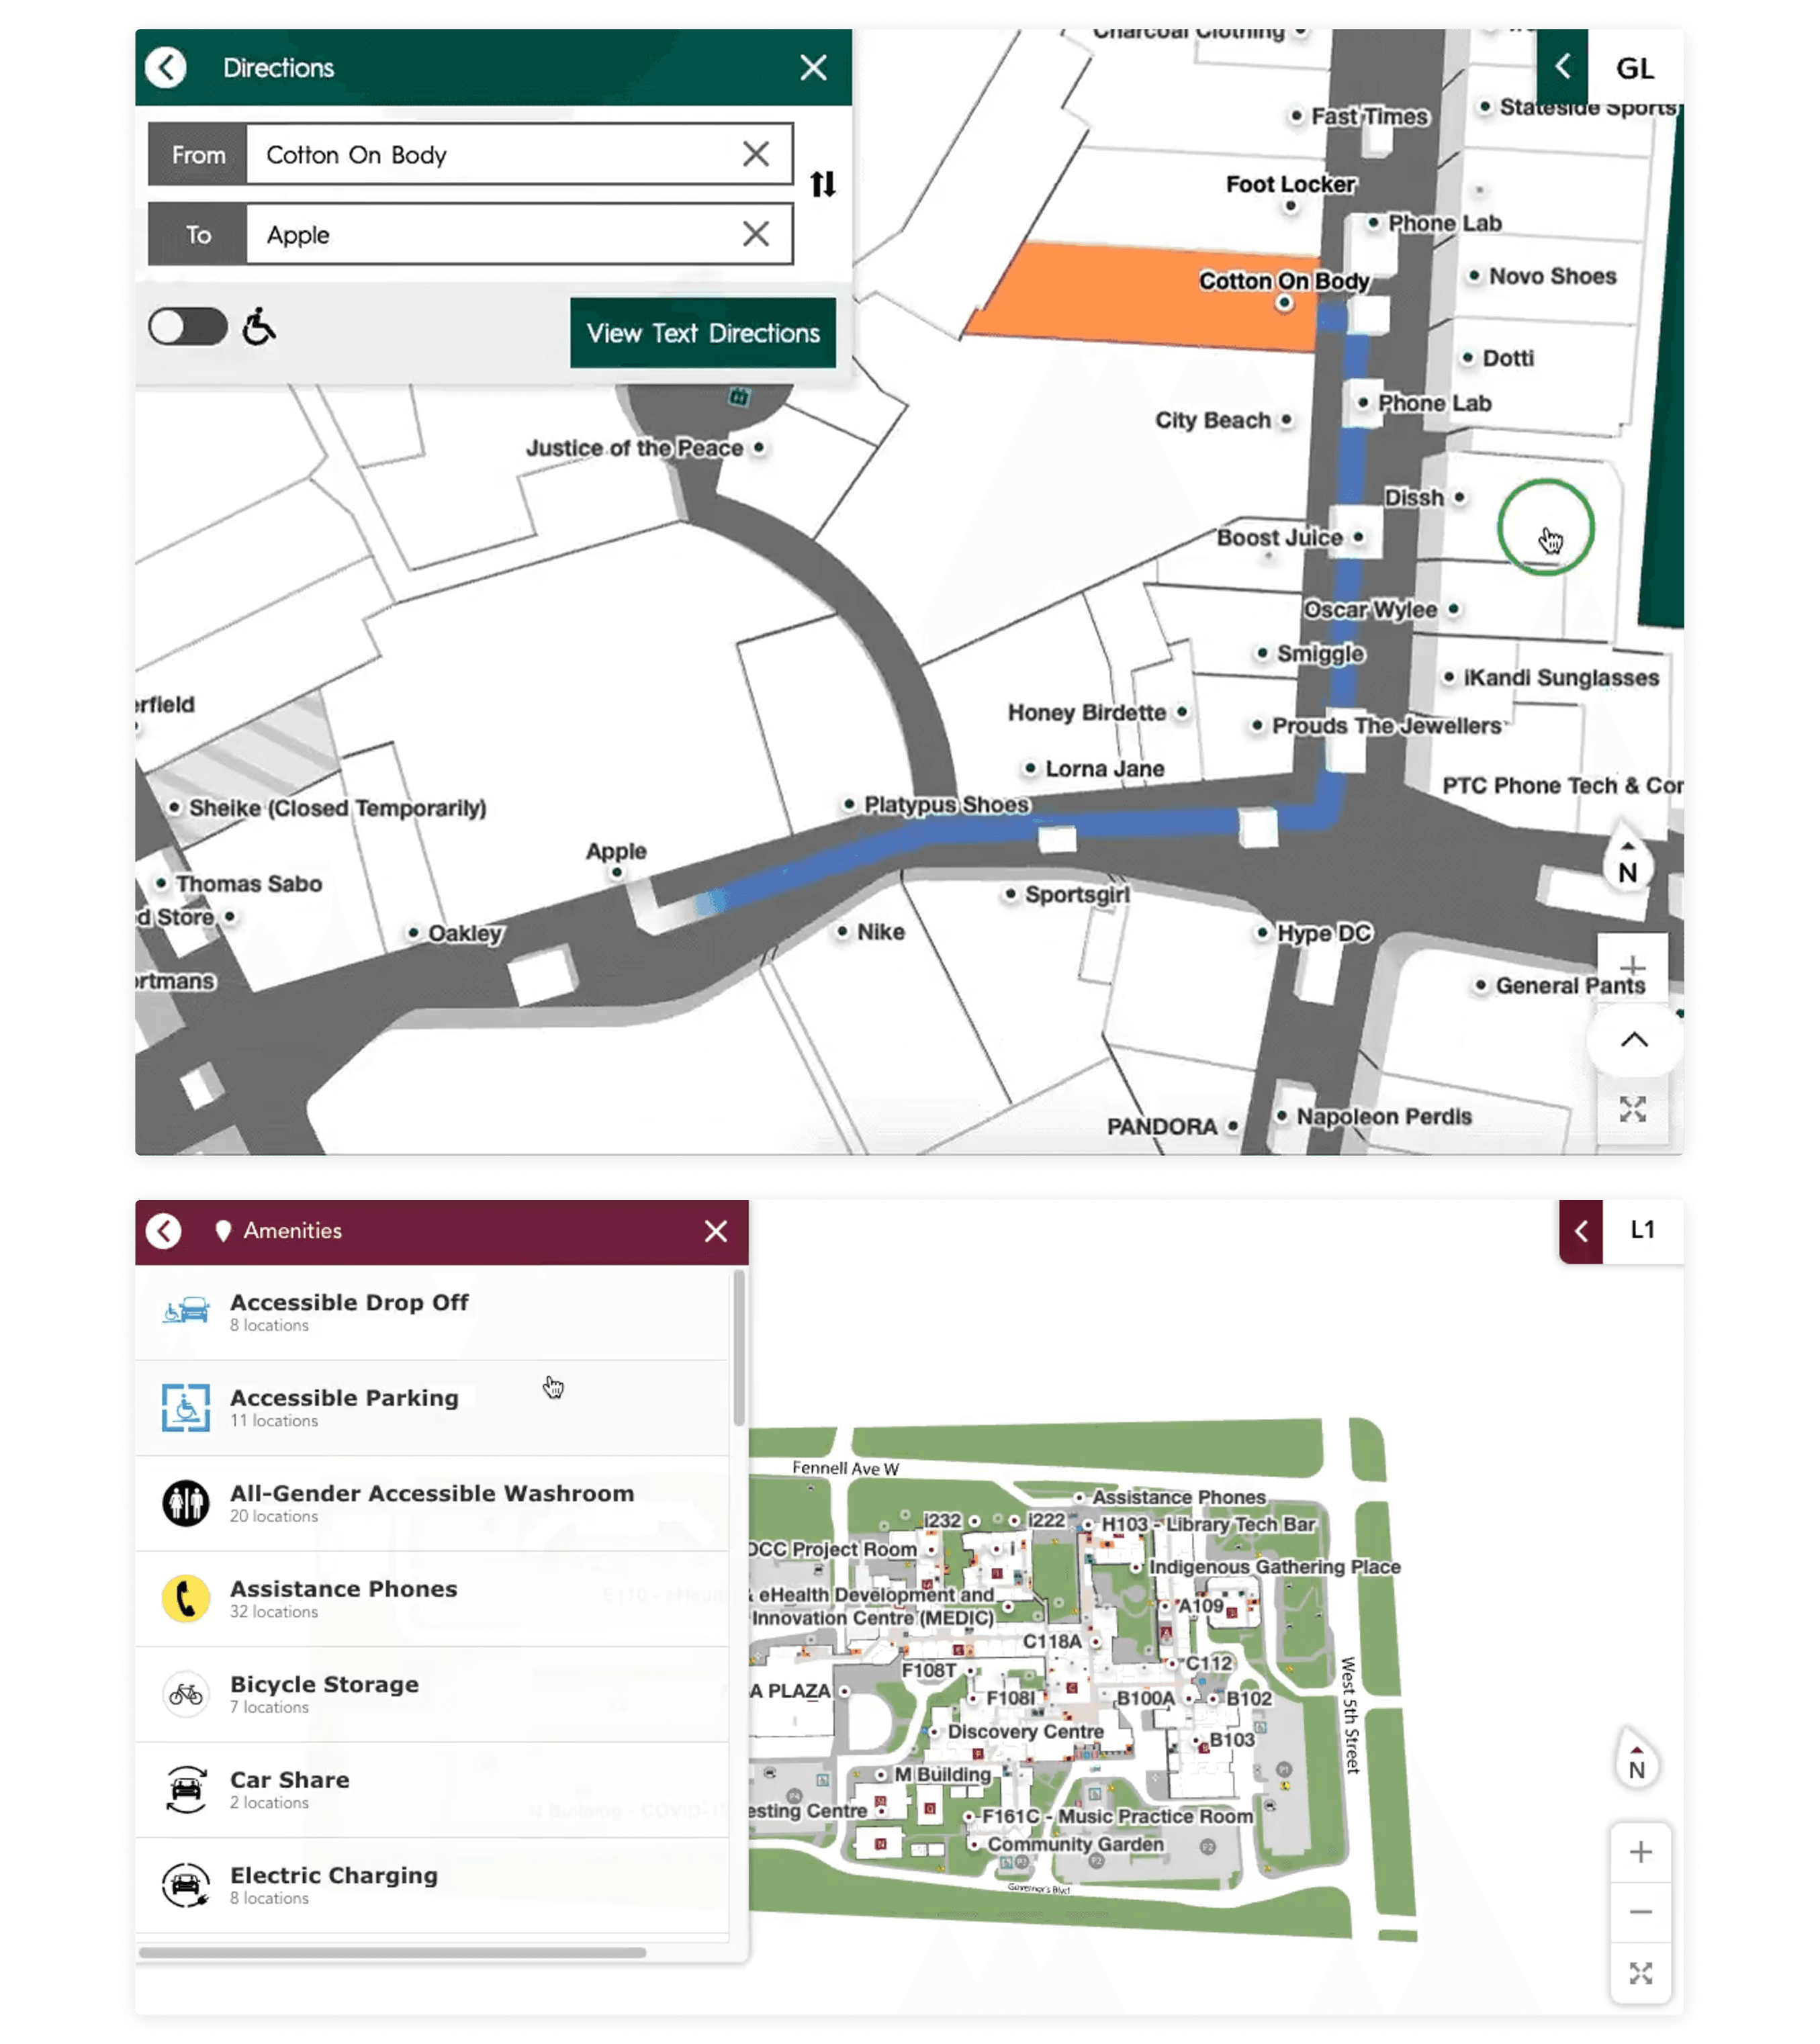
Task: Click the Accessible Parking wheelchair icon
Action: click(186, 1407)
